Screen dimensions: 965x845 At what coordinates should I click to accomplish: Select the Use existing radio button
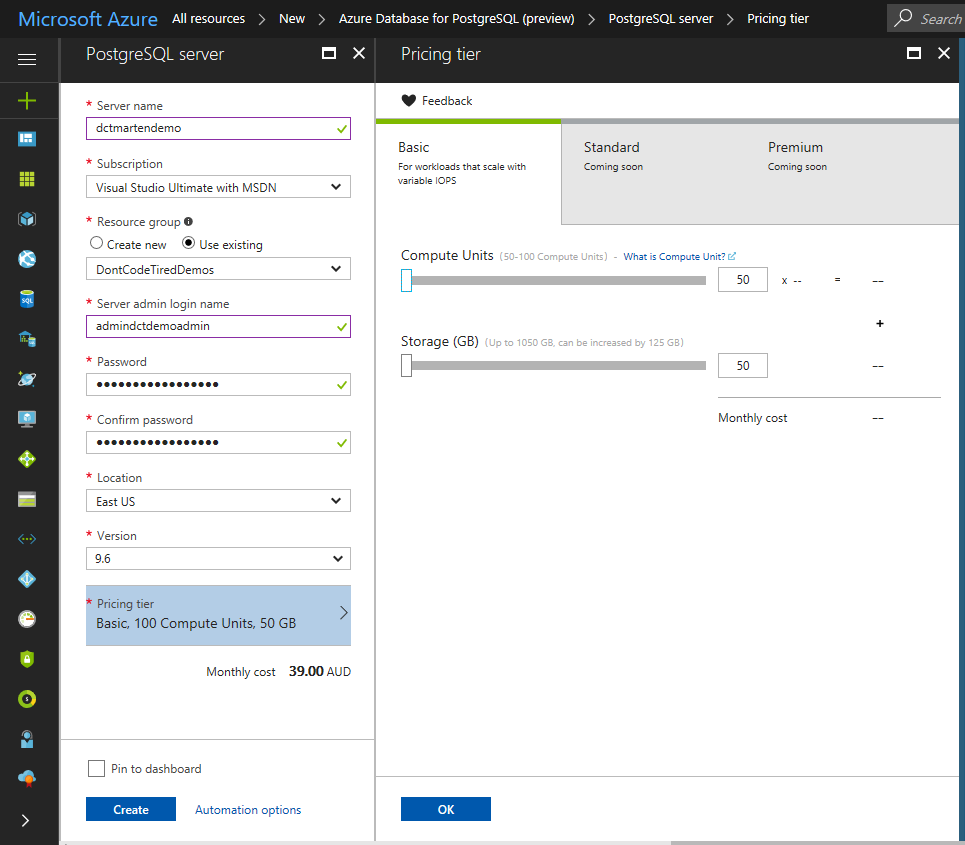click(x=186, y=243)
